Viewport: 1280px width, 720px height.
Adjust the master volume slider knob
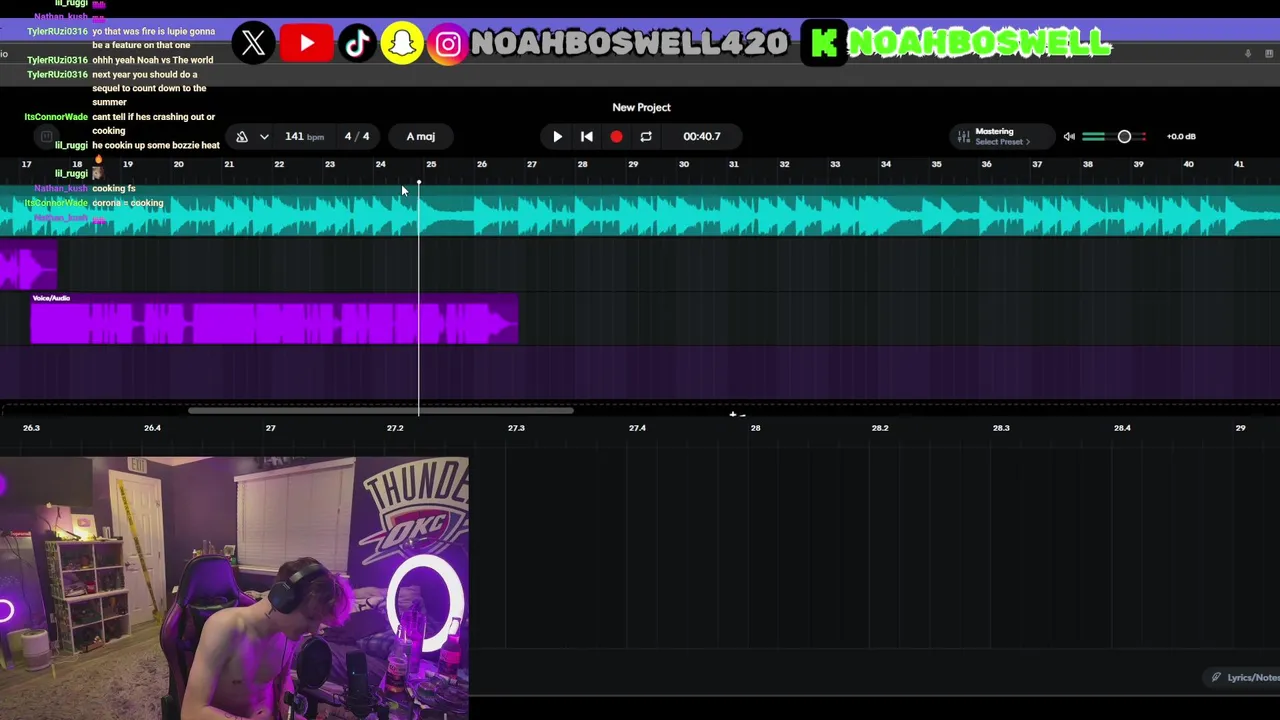[1124, 137]
